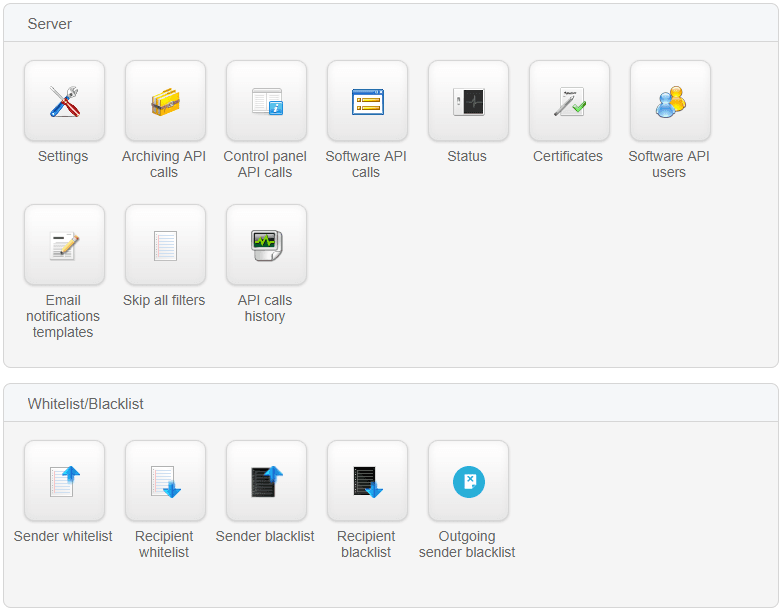The image size is (784, 614).
Task: Click the "Status" text label
Action: click(467, 156)
